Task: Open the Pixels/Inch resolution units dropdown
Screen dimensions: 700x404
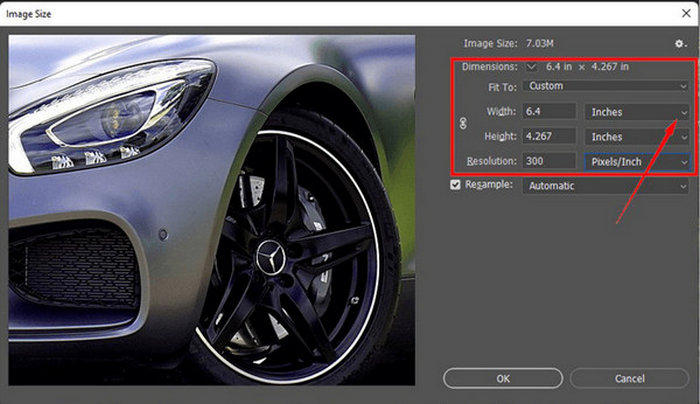Action: 638,161
